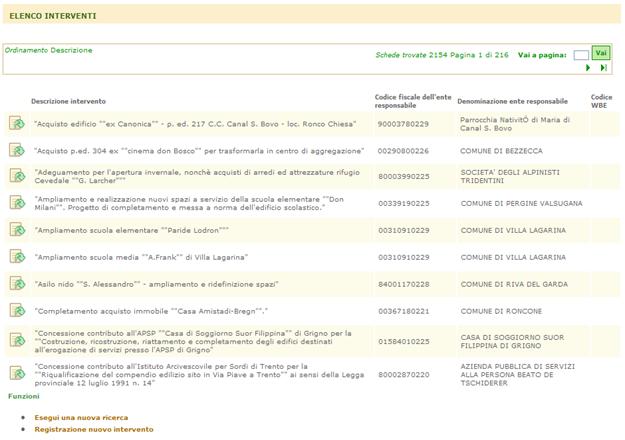Select COMUNE DI RONCONE cell
Viewport: 625px width, 440px height.
click(501, 311)
